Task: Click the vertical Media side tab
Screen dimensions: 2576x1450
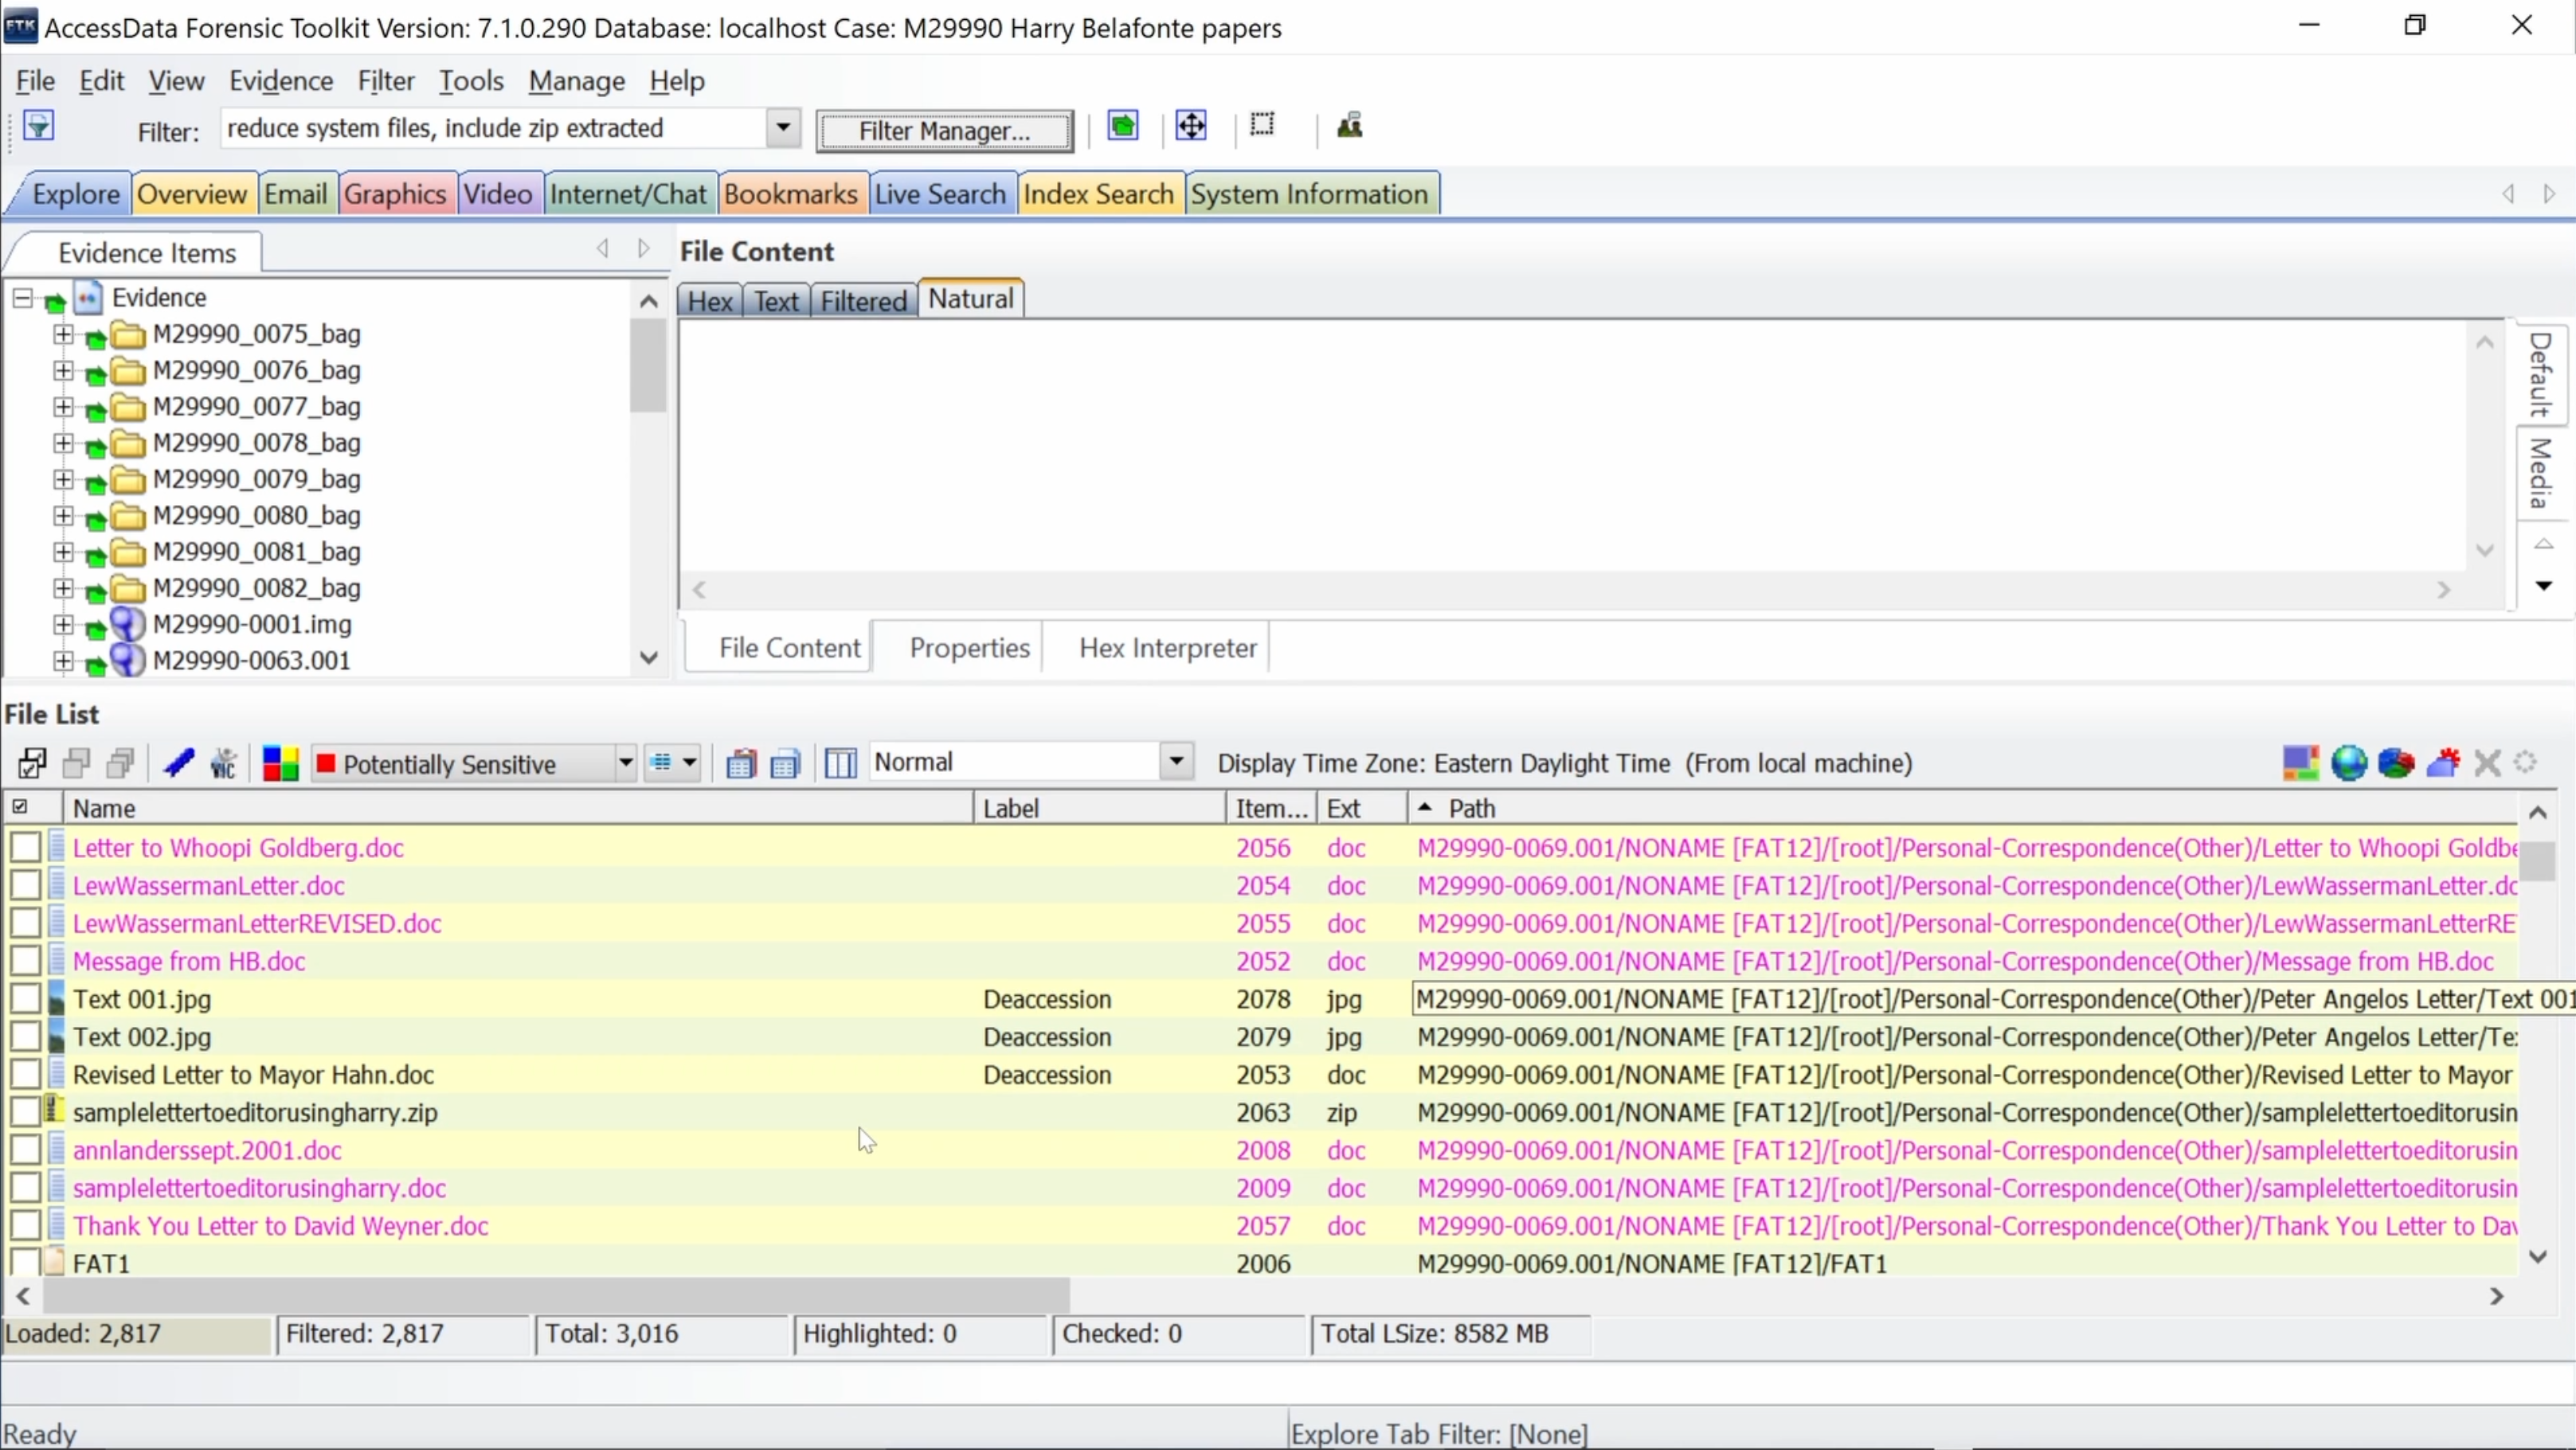Action: [2540, 474]
